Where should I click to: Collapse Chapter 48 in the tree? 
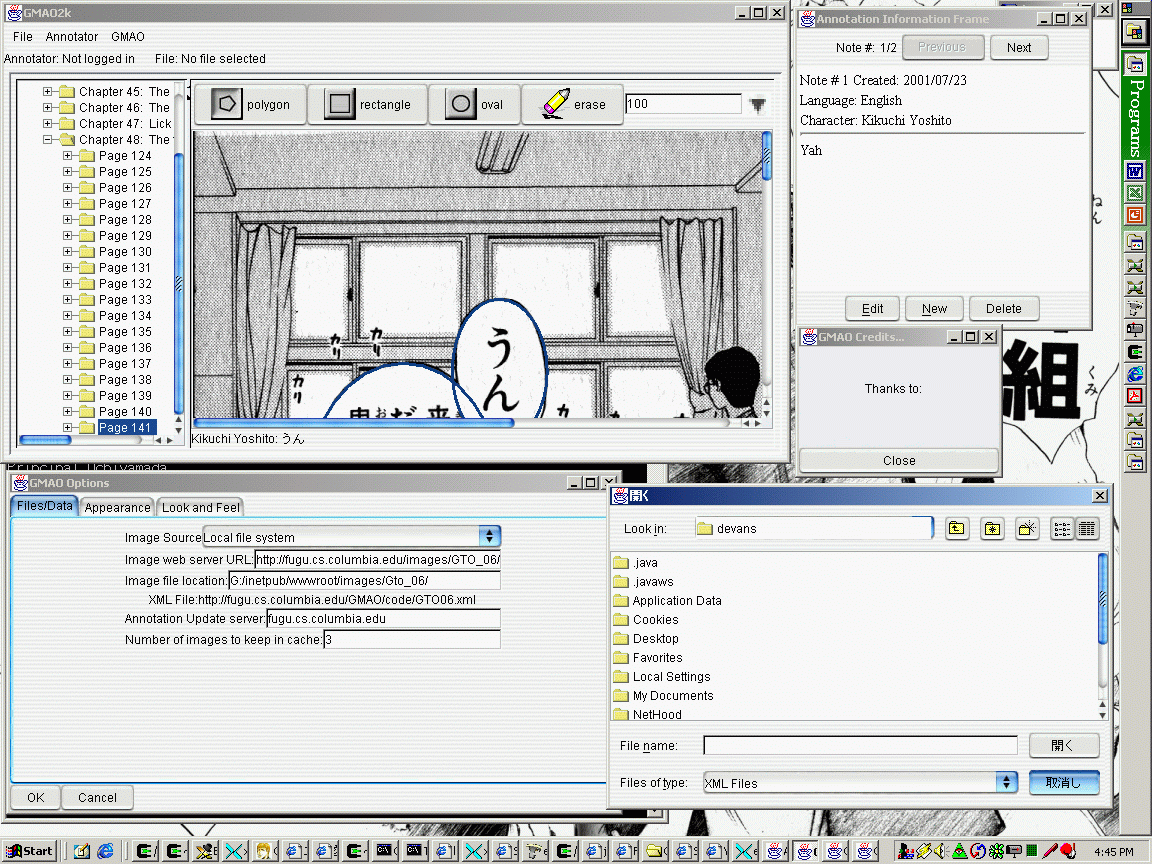(47, 140)
